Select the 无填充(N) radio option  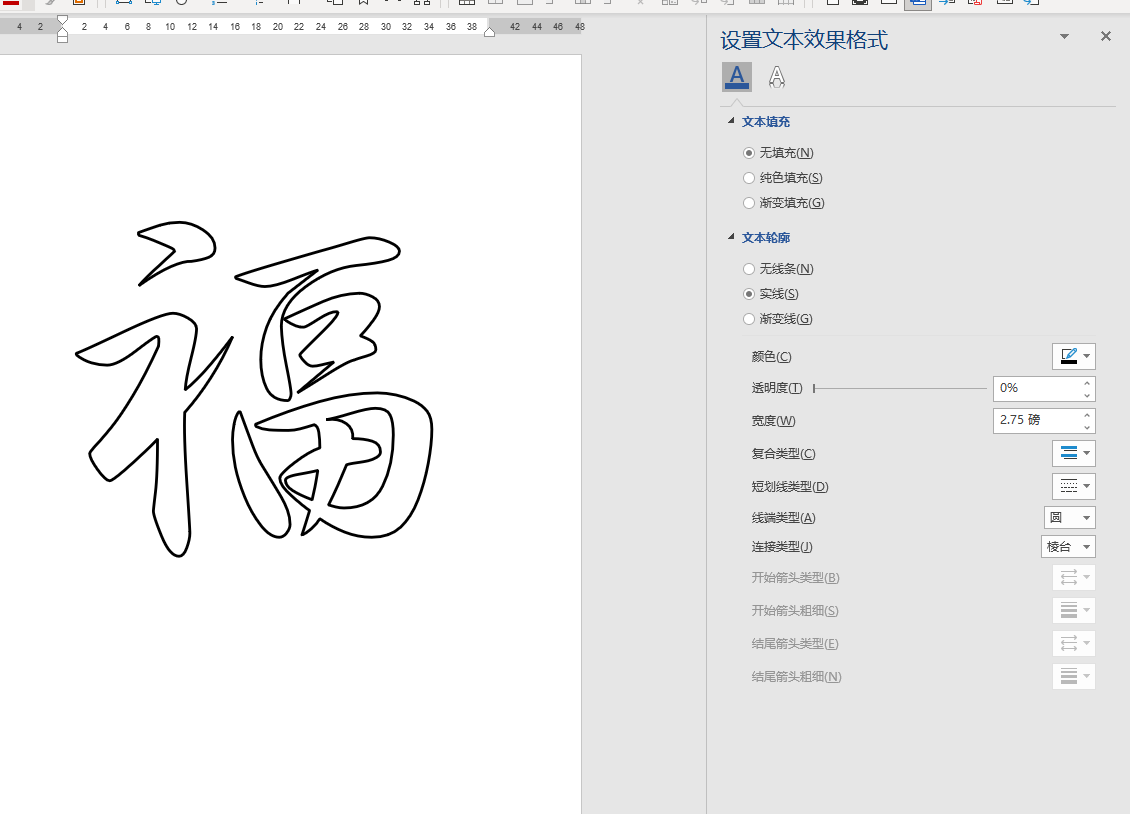[x=749, y=153]
